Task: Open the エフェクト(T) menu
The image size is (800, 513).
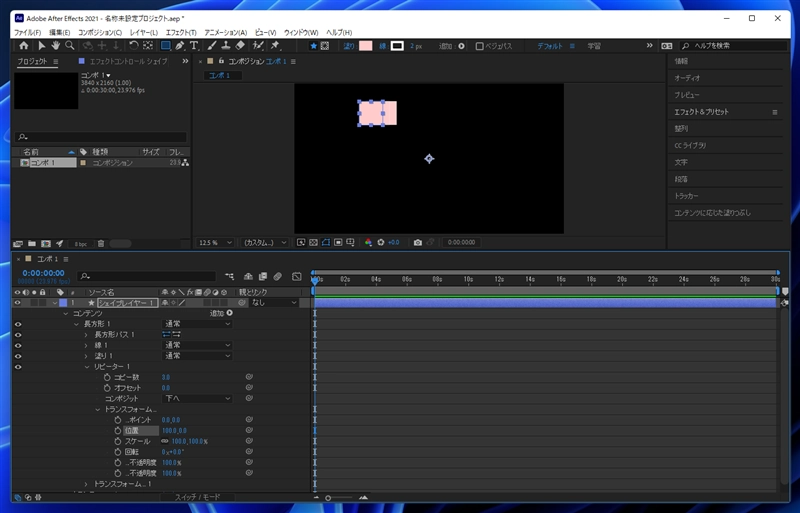Action: point(180,33)
